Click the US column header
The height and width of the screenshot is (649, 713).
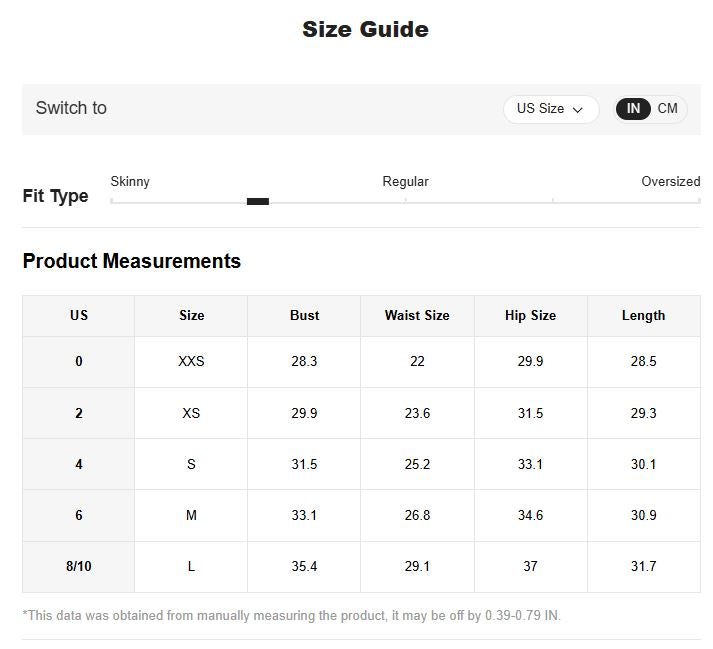point(79,315)
